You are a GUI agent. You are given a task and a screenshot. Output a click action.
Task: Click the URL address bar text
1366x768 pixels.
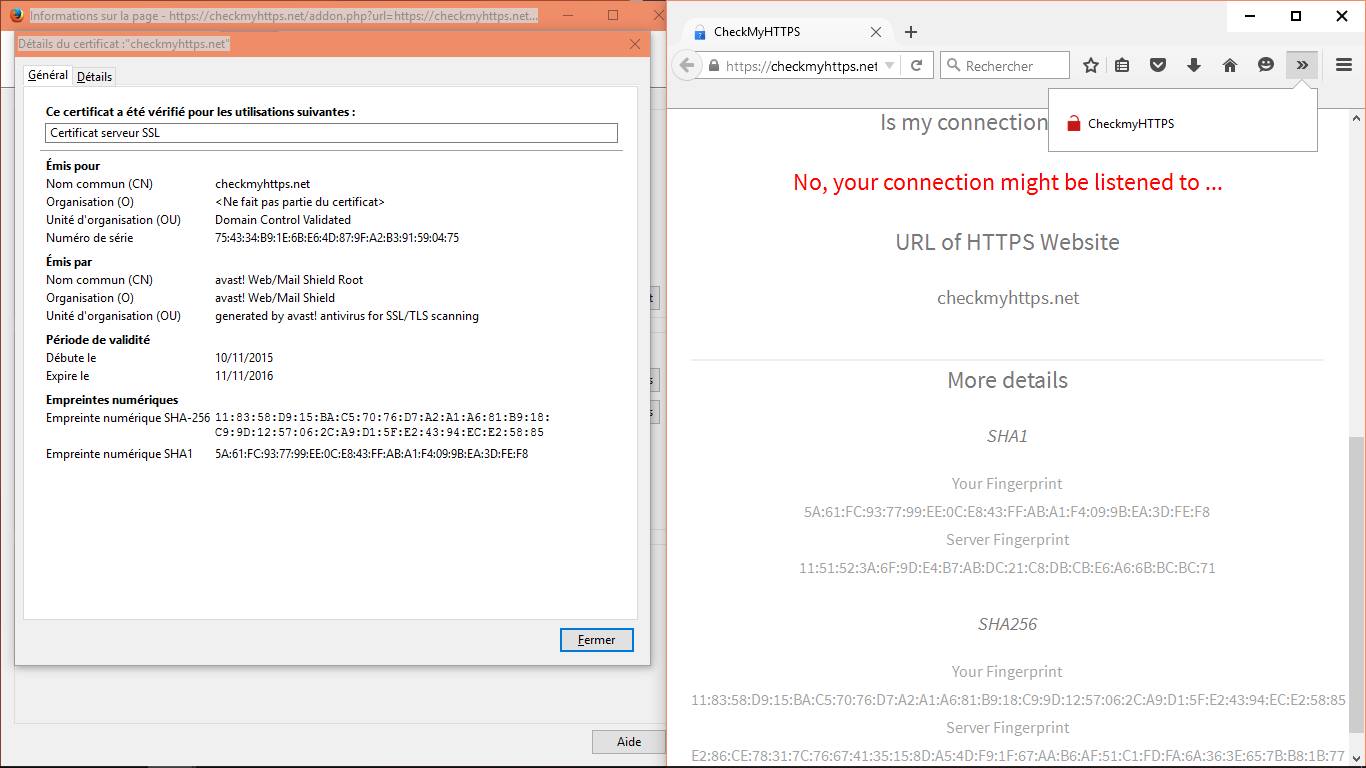click(x=801, y=66)
